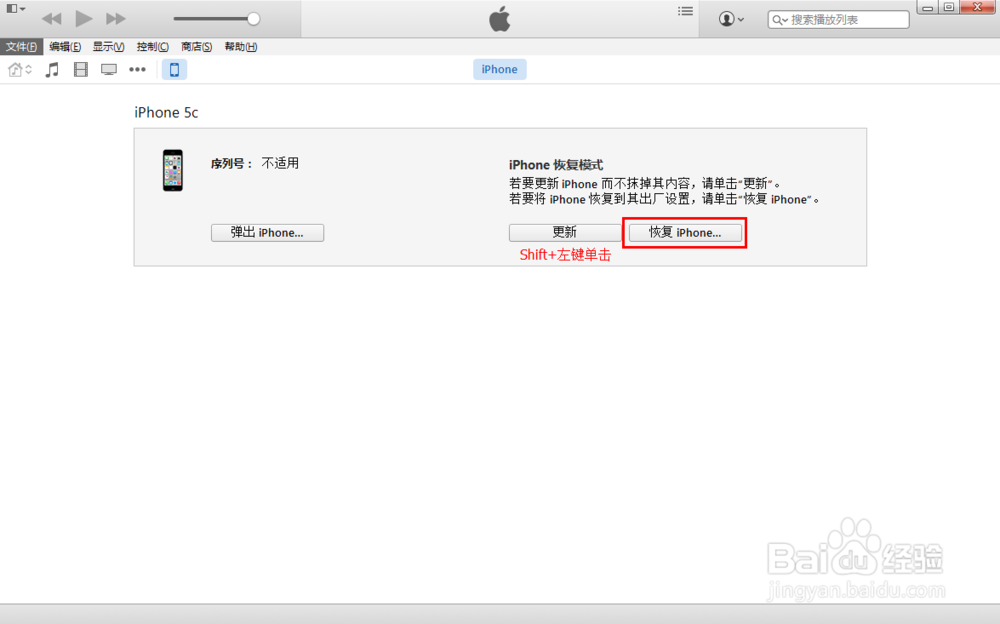This screenshot has width=1000, height=624.
Task: Click the 序列号 label
Action: (x=232, y=164)
